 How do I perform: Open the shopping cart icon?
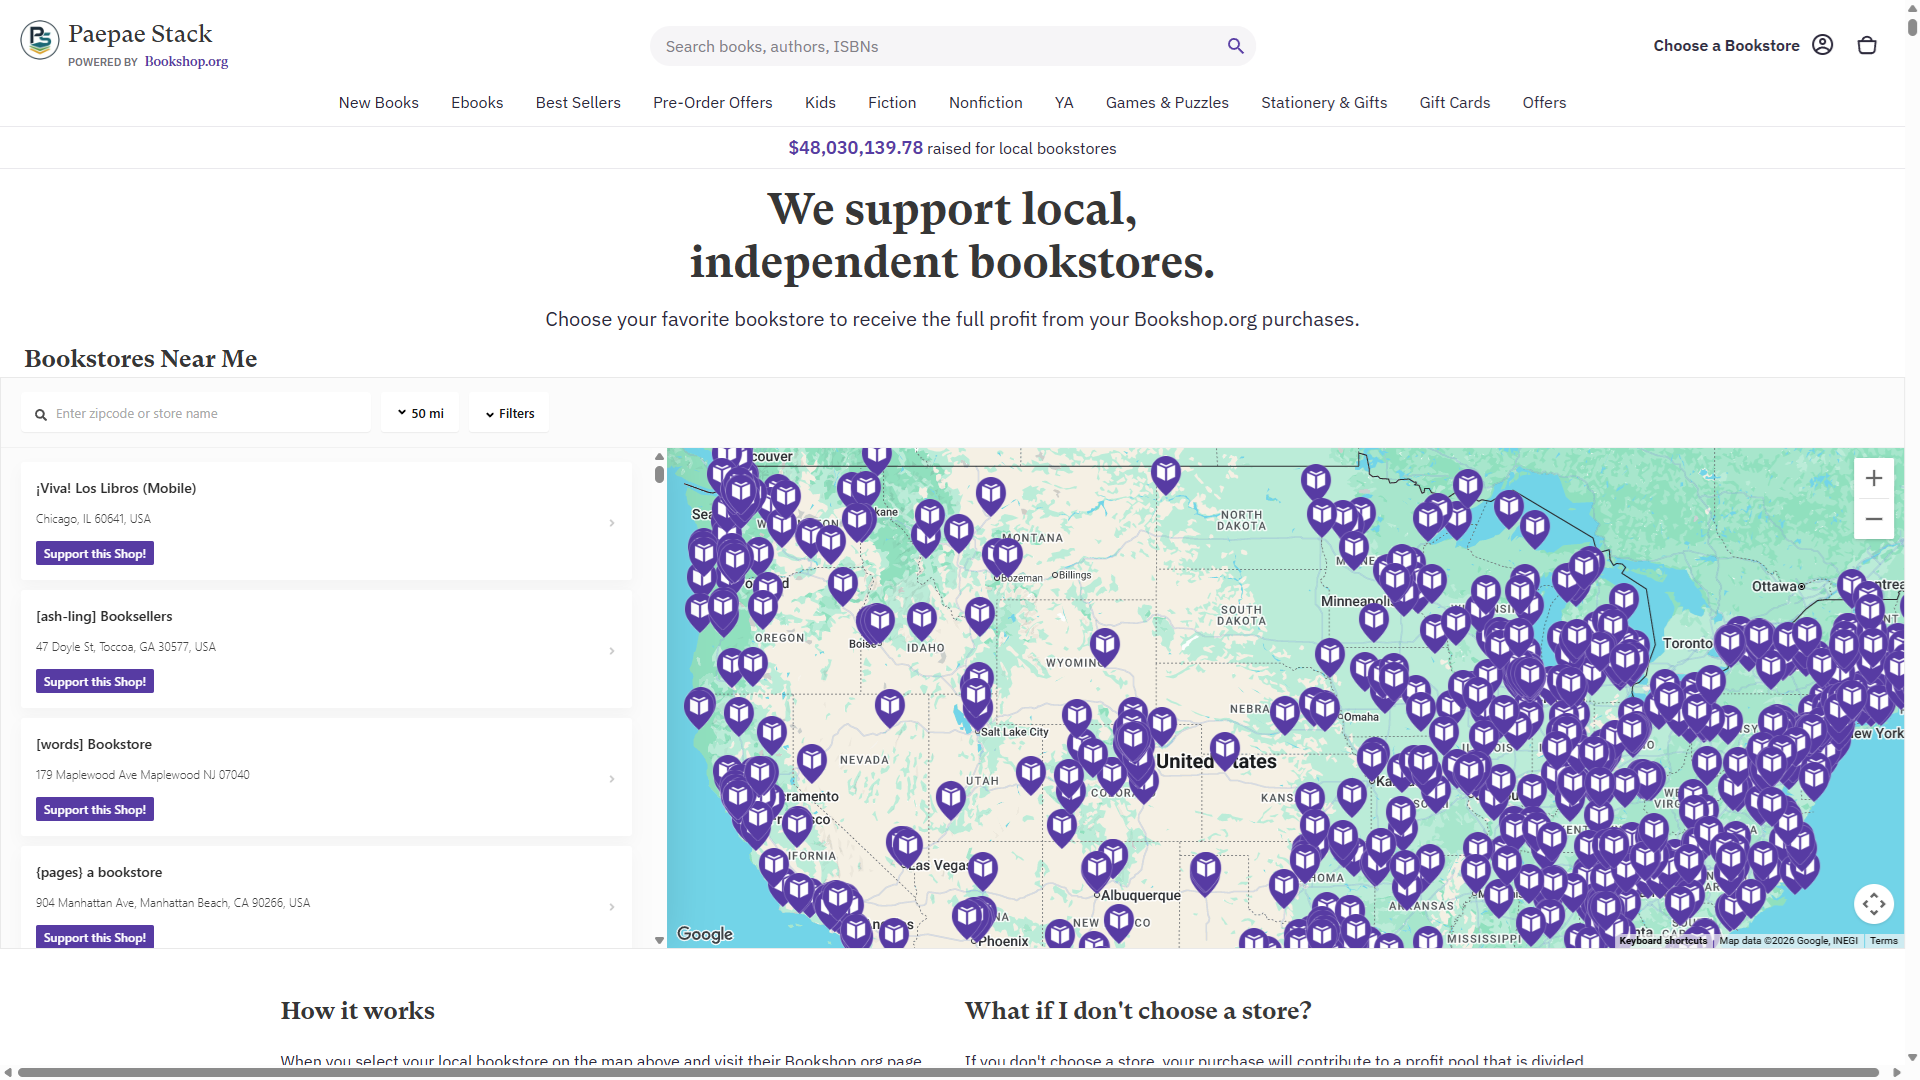click(1867, 45)
